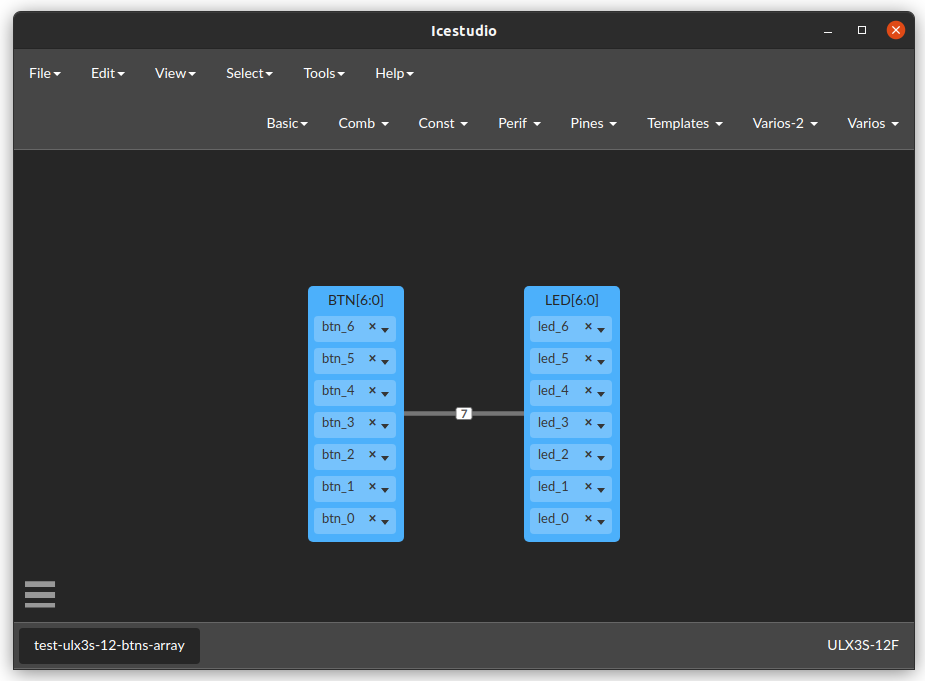Screen dimensions: 925x681
Task: Open the btn_2 pin selection dropdown
Action: [385, 456]
